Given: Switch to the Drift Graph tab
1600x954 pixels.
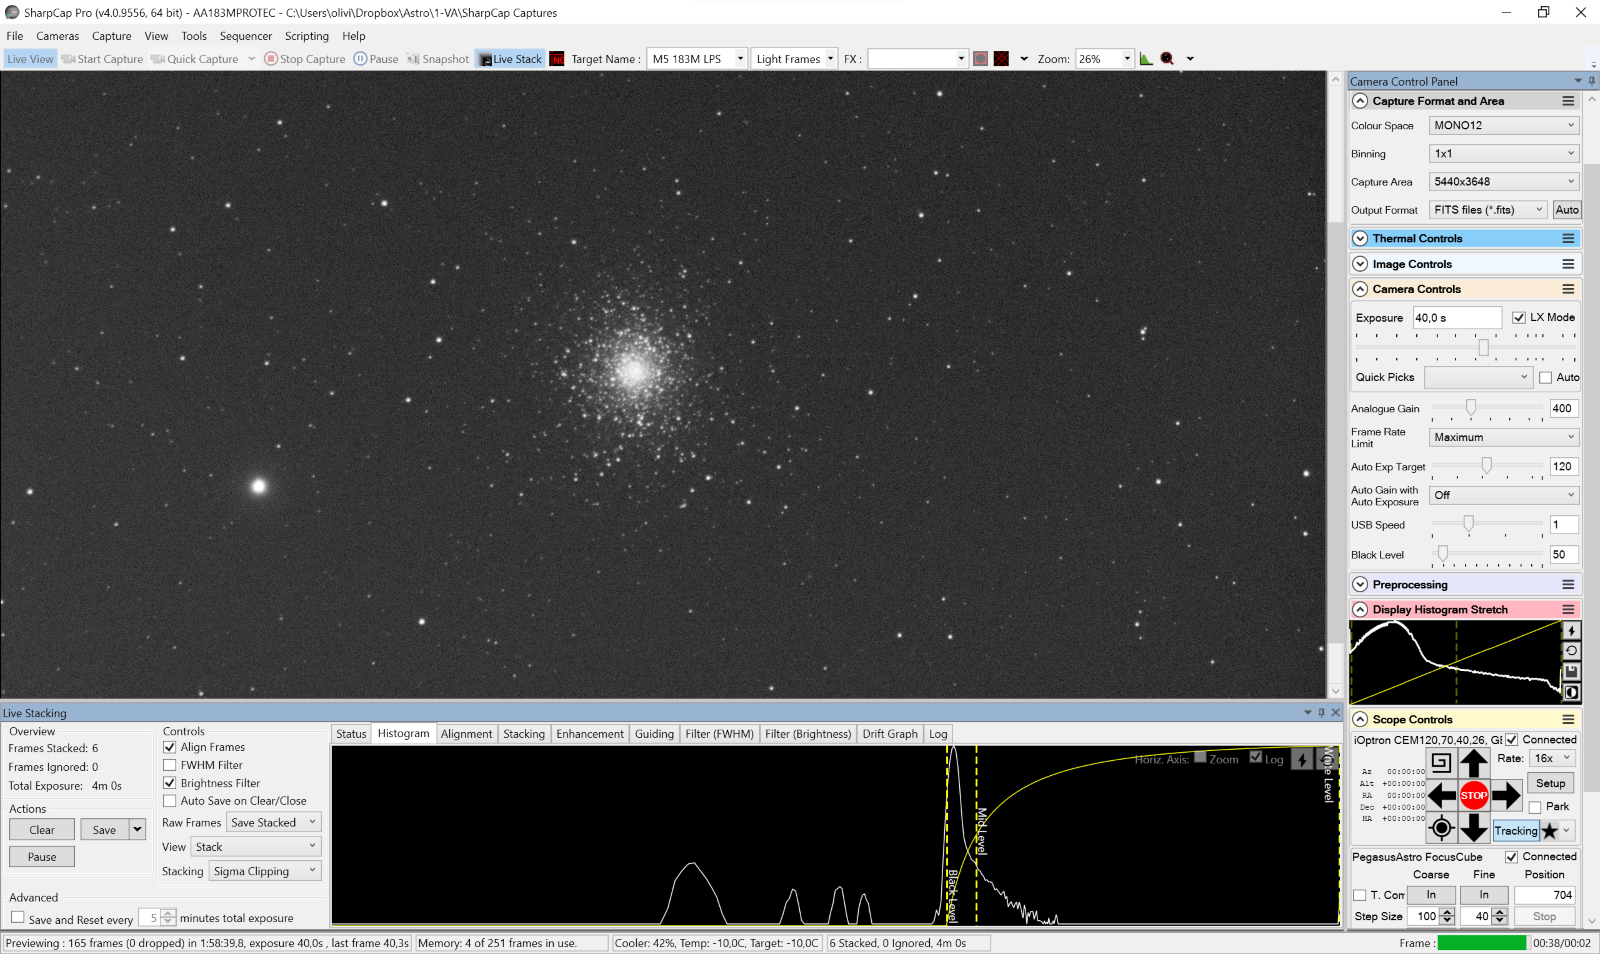Looking at the screenshot, I should pyautogui.click(x=889, y=734).
